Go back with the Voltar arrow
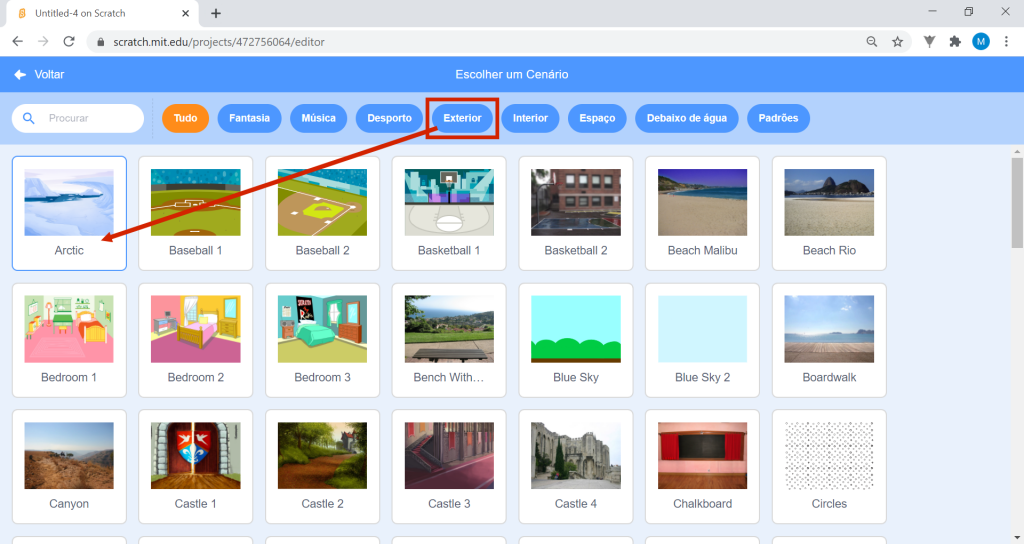This screenshot has width=1024, height=544. point(20,74)
